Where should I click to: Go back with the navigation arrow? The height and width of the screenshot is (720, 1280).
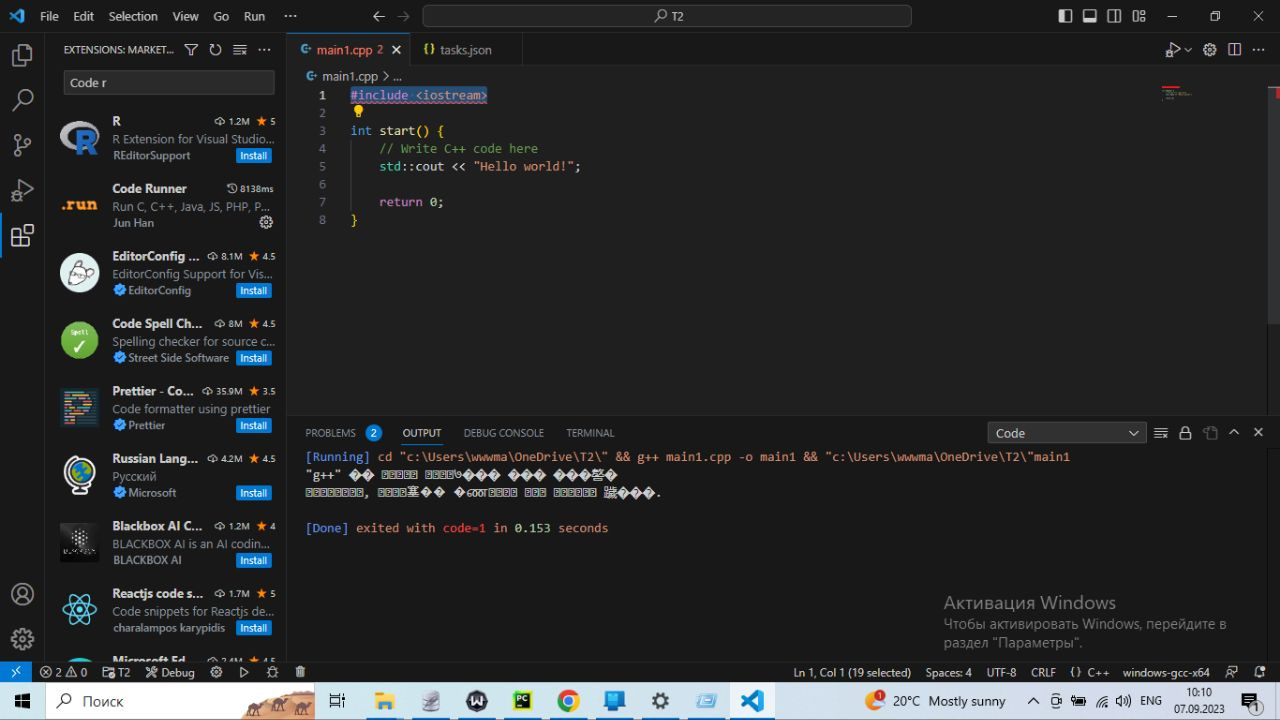click(379, 16)
